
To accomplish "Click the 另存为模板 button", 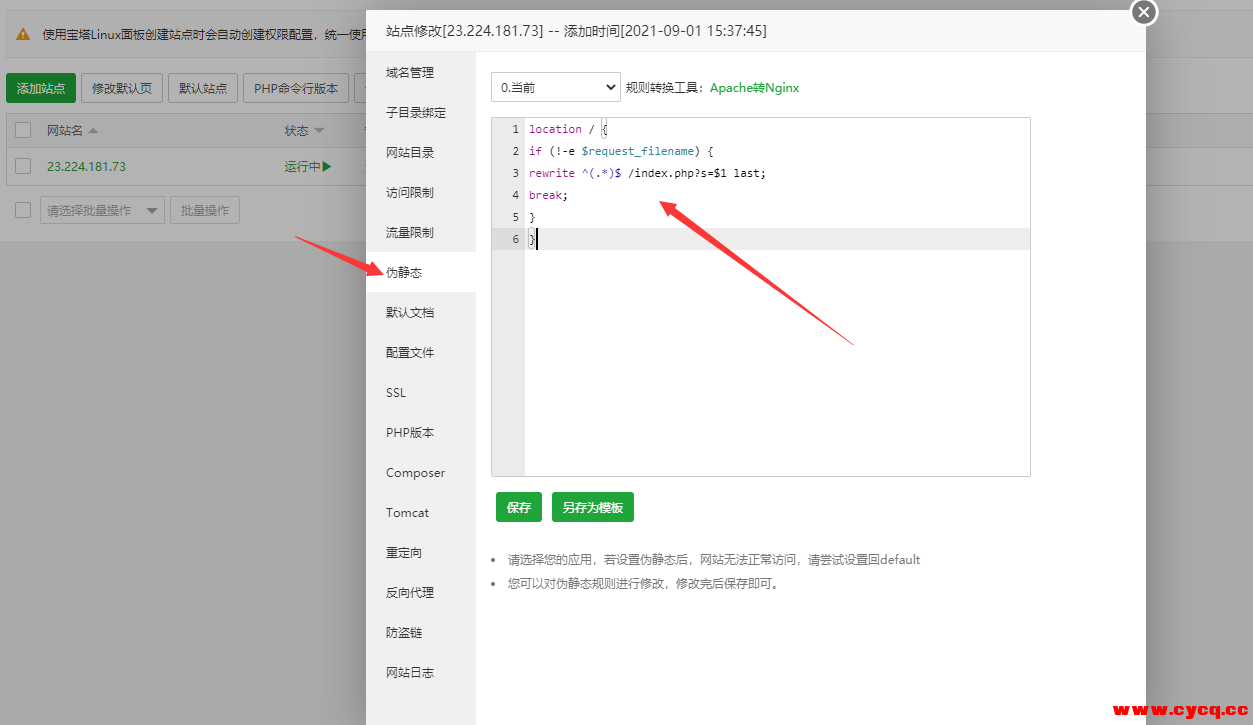I will click(592, 507).
